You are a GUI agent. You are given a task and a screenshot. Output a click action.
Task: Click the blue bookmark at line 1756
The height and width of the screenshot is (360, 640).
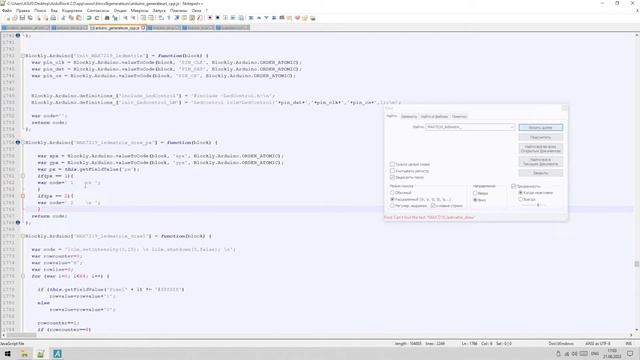(x=18, y=142)
